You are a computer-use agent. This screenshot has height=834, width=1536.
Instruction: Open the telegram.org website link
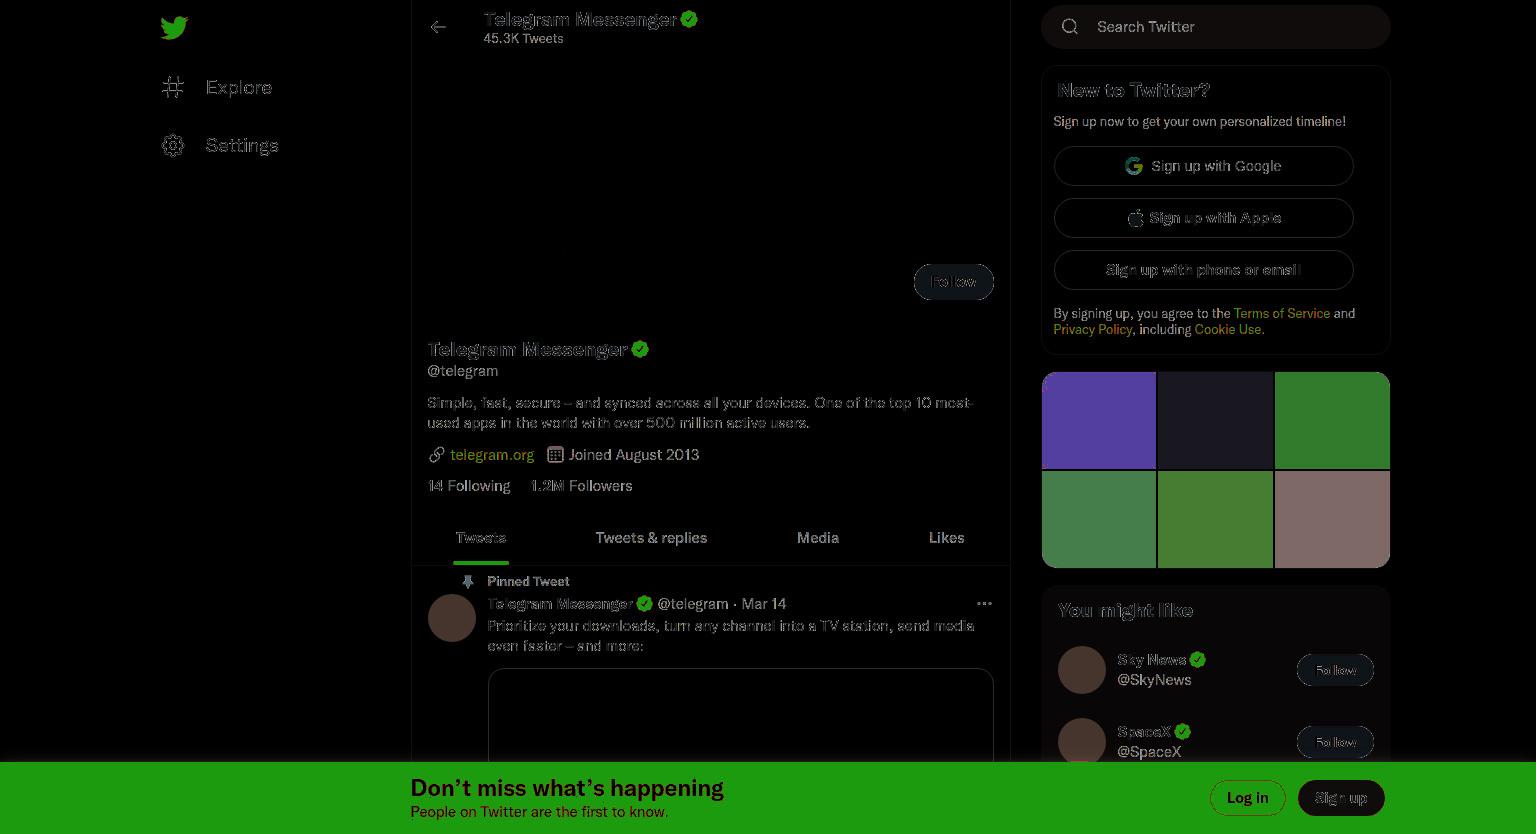(492, 455)
